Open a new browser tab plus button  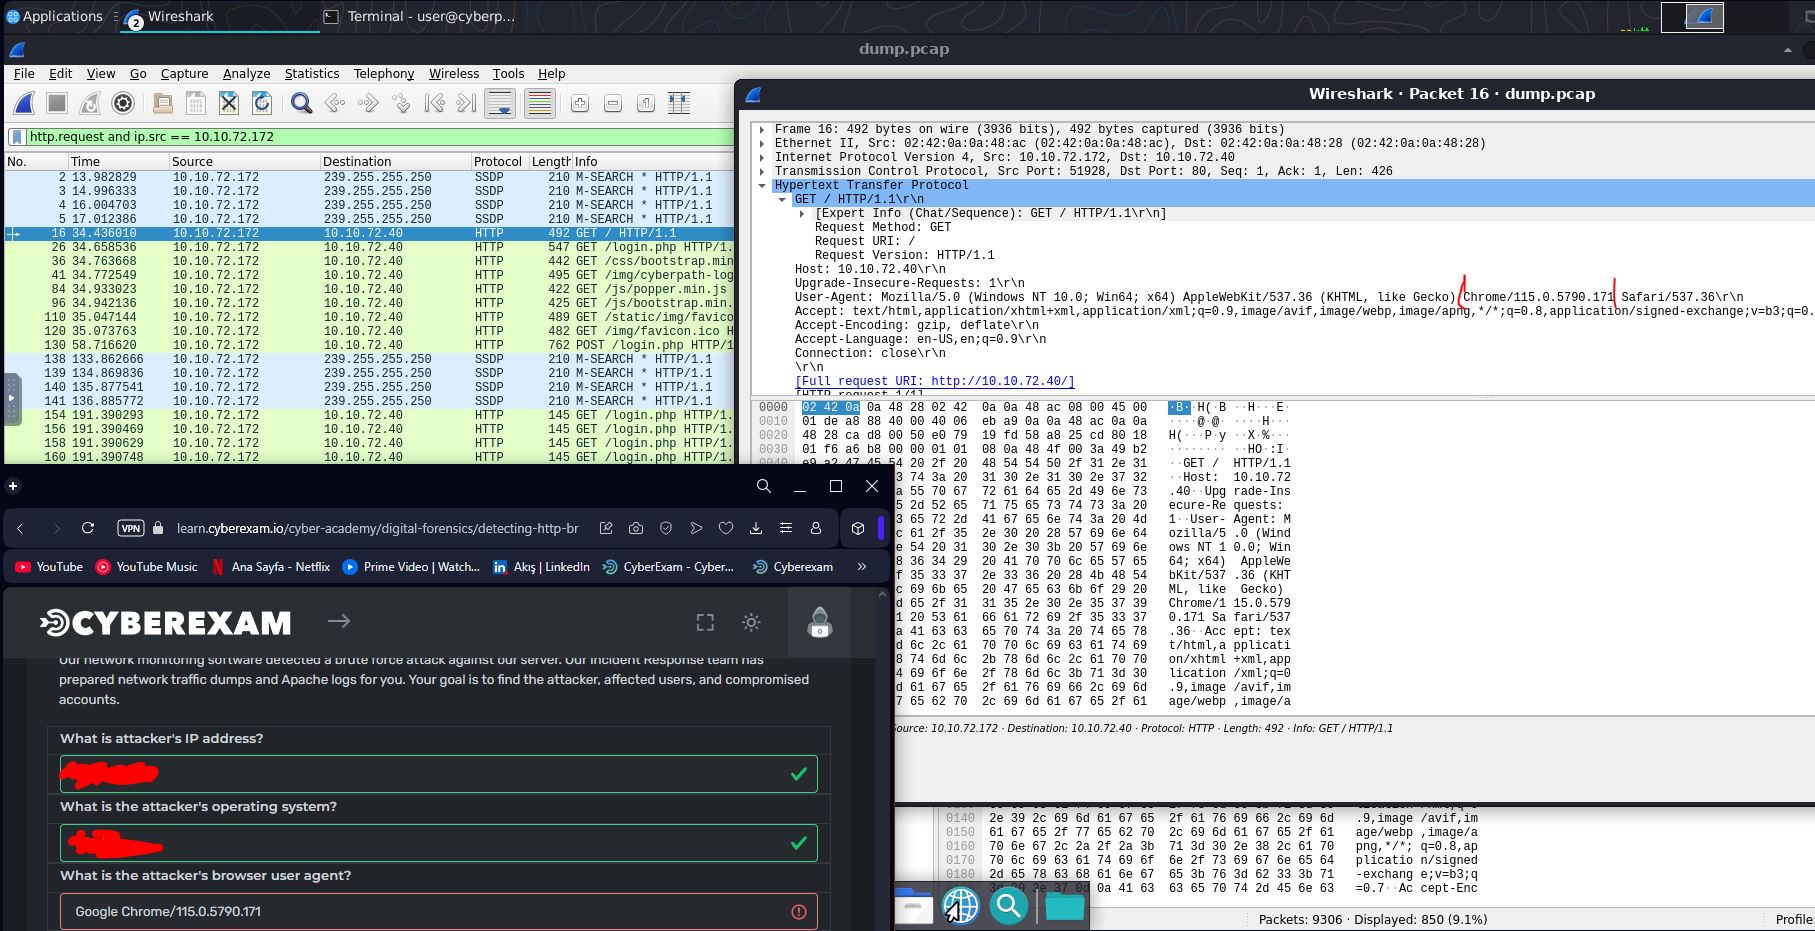[13, 486]
